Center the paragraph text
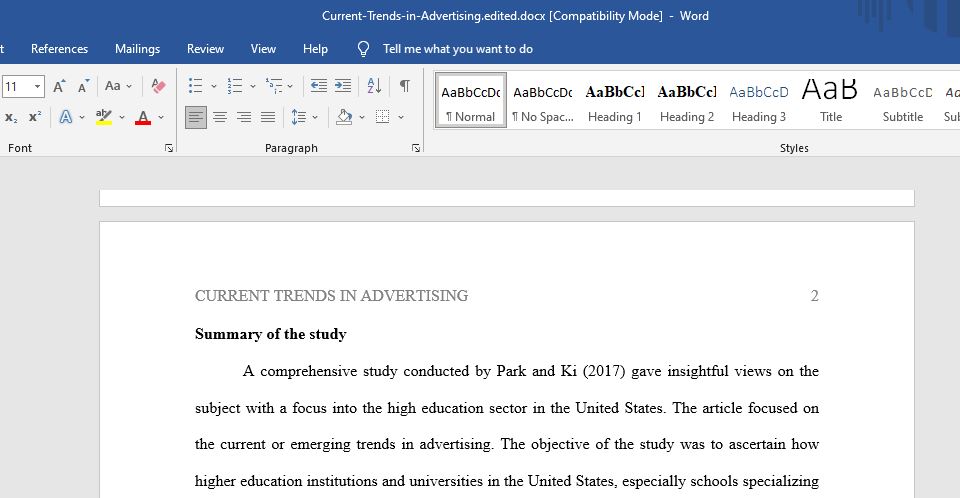 click(x=220, y=117)
